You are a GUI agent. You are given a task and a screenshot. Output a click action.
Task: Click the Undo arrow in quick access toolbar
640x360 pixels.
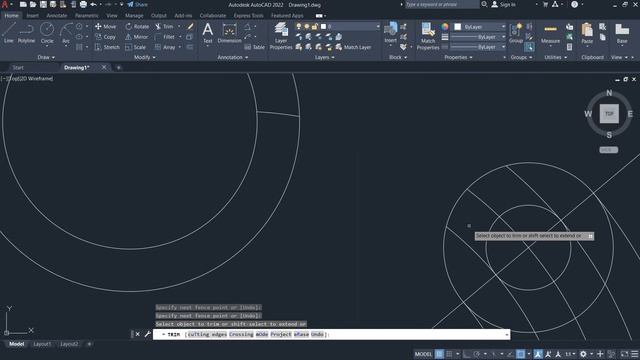93,4
